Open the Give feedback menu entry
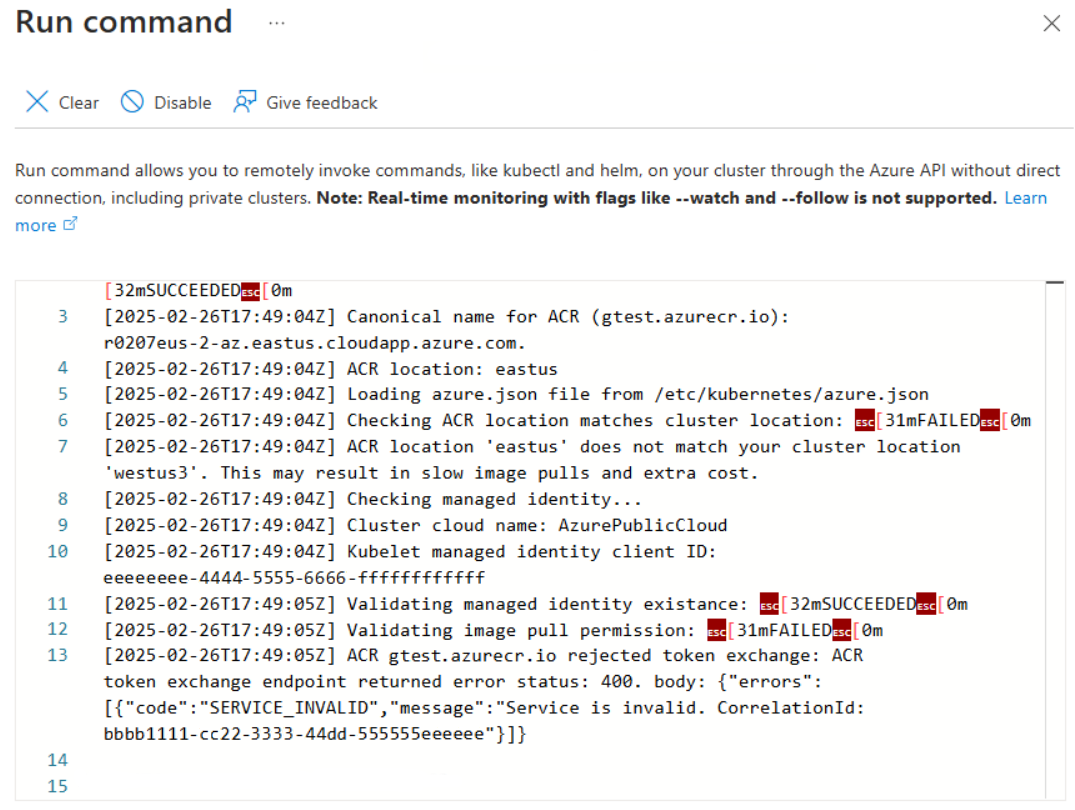Image resolution: width=1075 pixels, height=810 pixels. (x=322, y=102)
